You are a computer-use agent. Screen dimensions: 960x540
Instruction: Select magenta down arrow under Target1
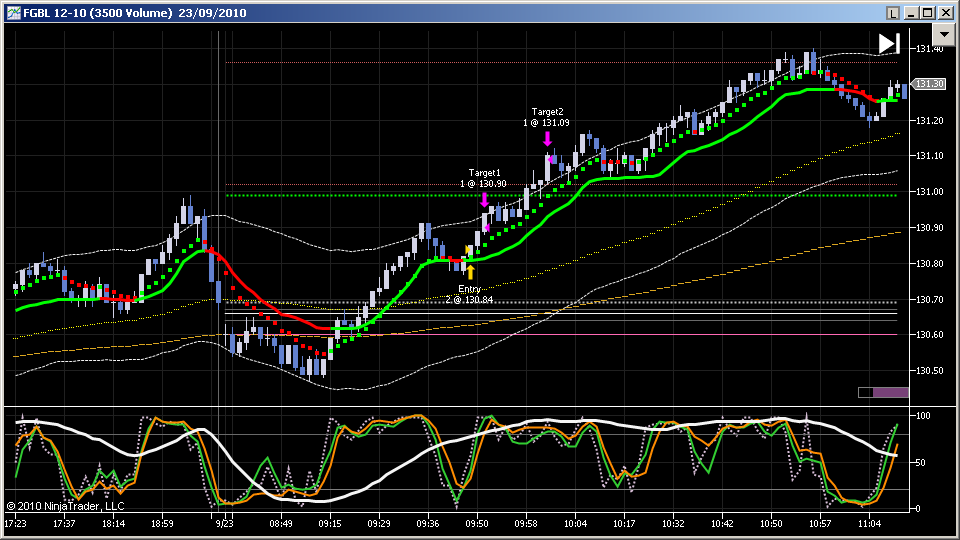(x=484, y=200)
